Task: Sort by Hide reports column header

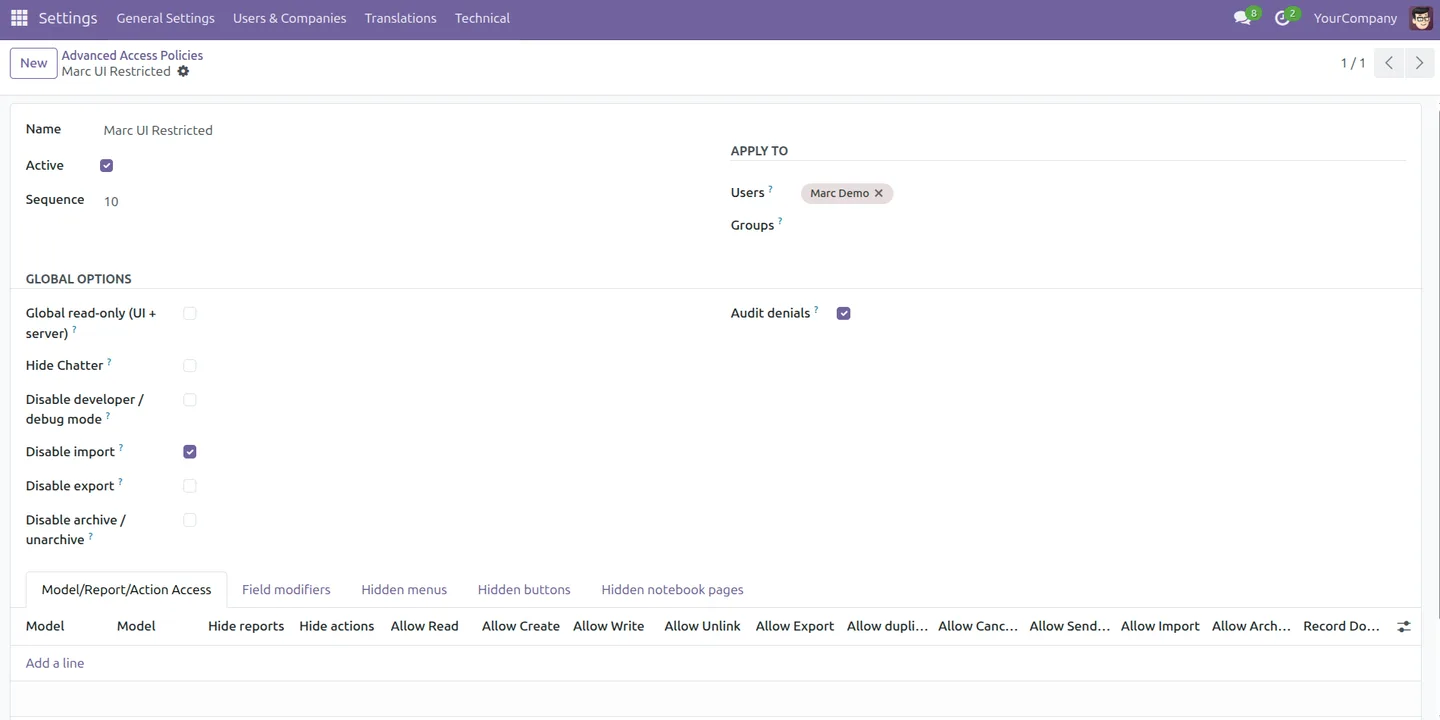Action: pyautogui.click(x=246, y=626)
